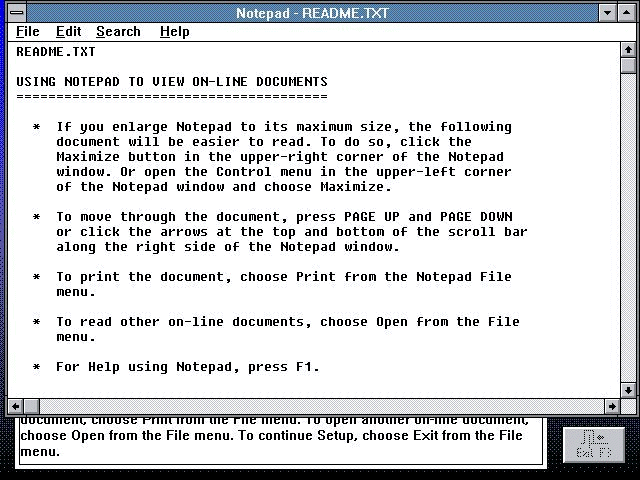Click the grayed Exit F3 button

[x=594, y=444]
